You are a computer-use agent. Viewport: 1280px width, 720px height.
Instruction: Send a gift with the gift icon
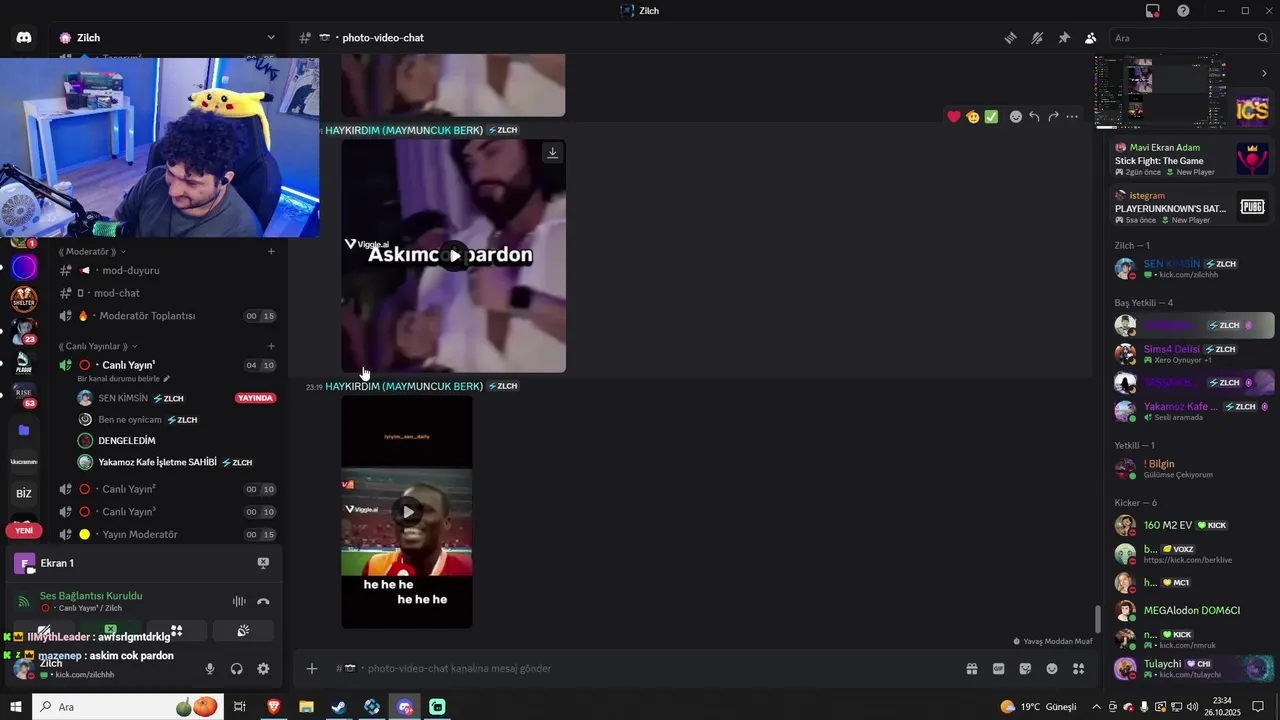point(971,669)
